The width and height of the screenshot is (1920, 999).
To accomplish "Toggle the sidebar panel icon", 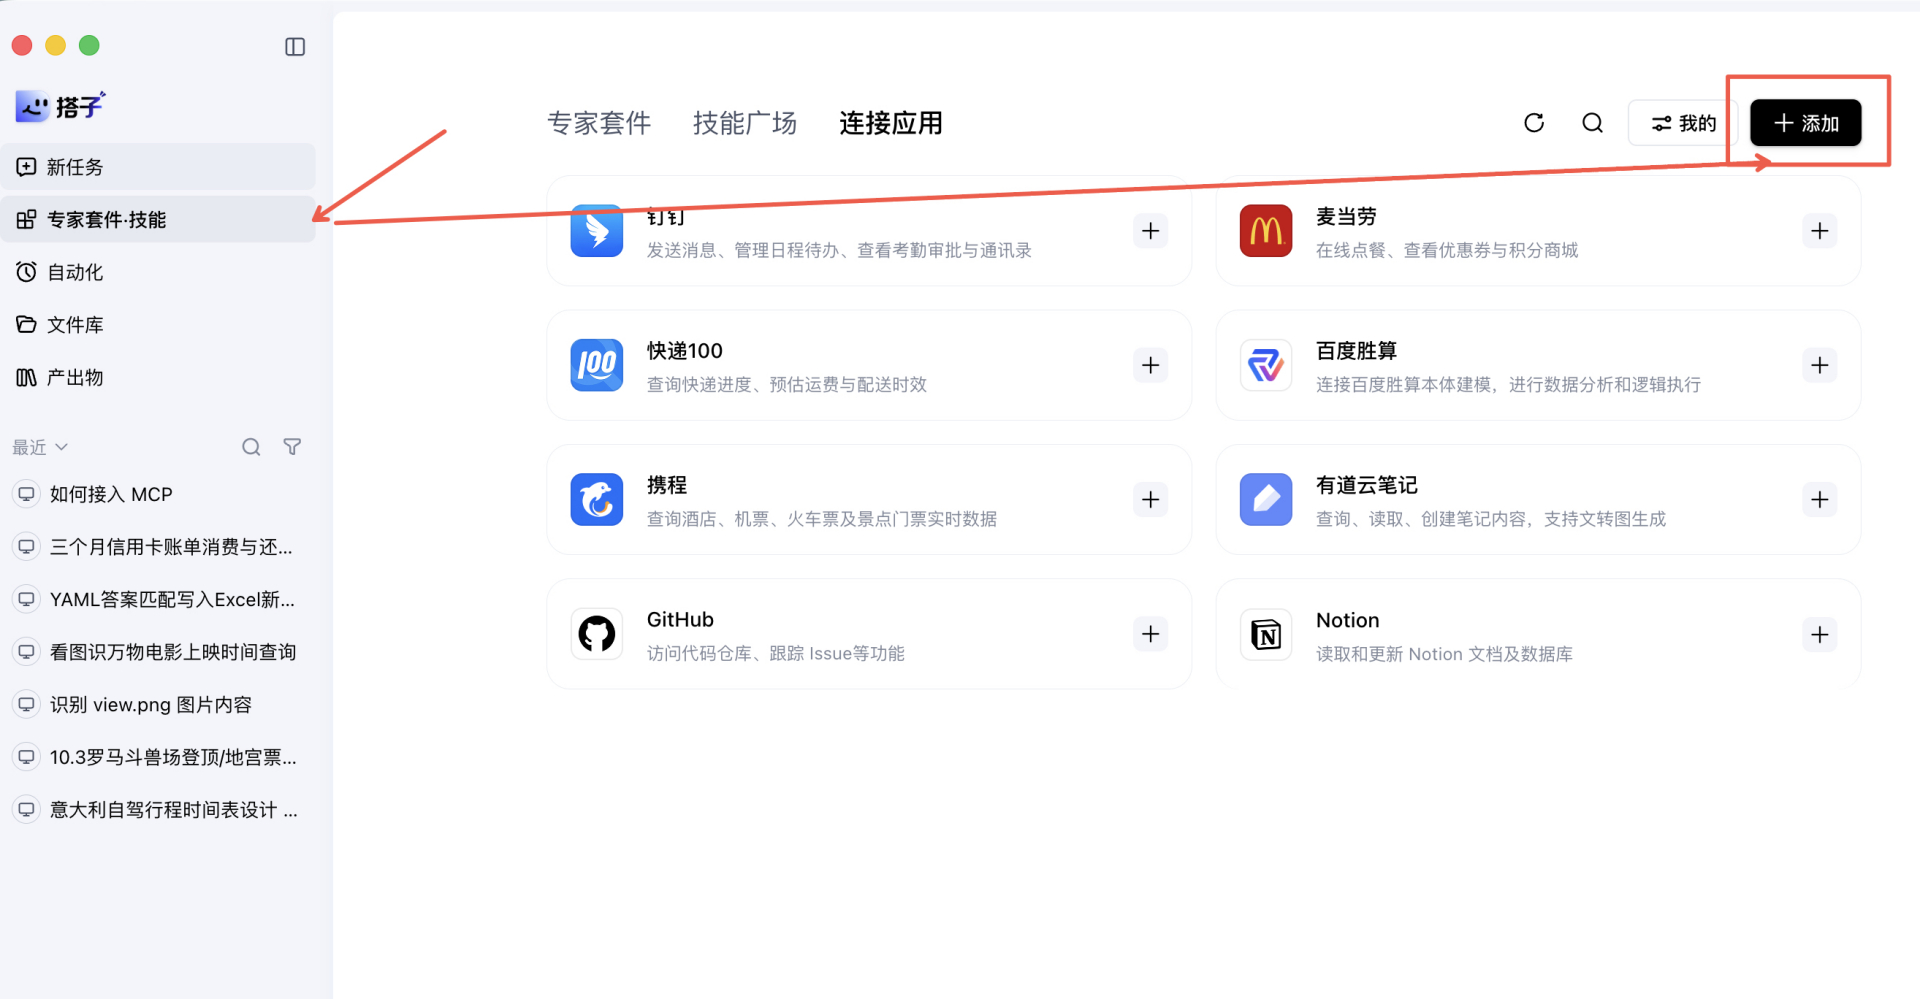I will 295,47.
